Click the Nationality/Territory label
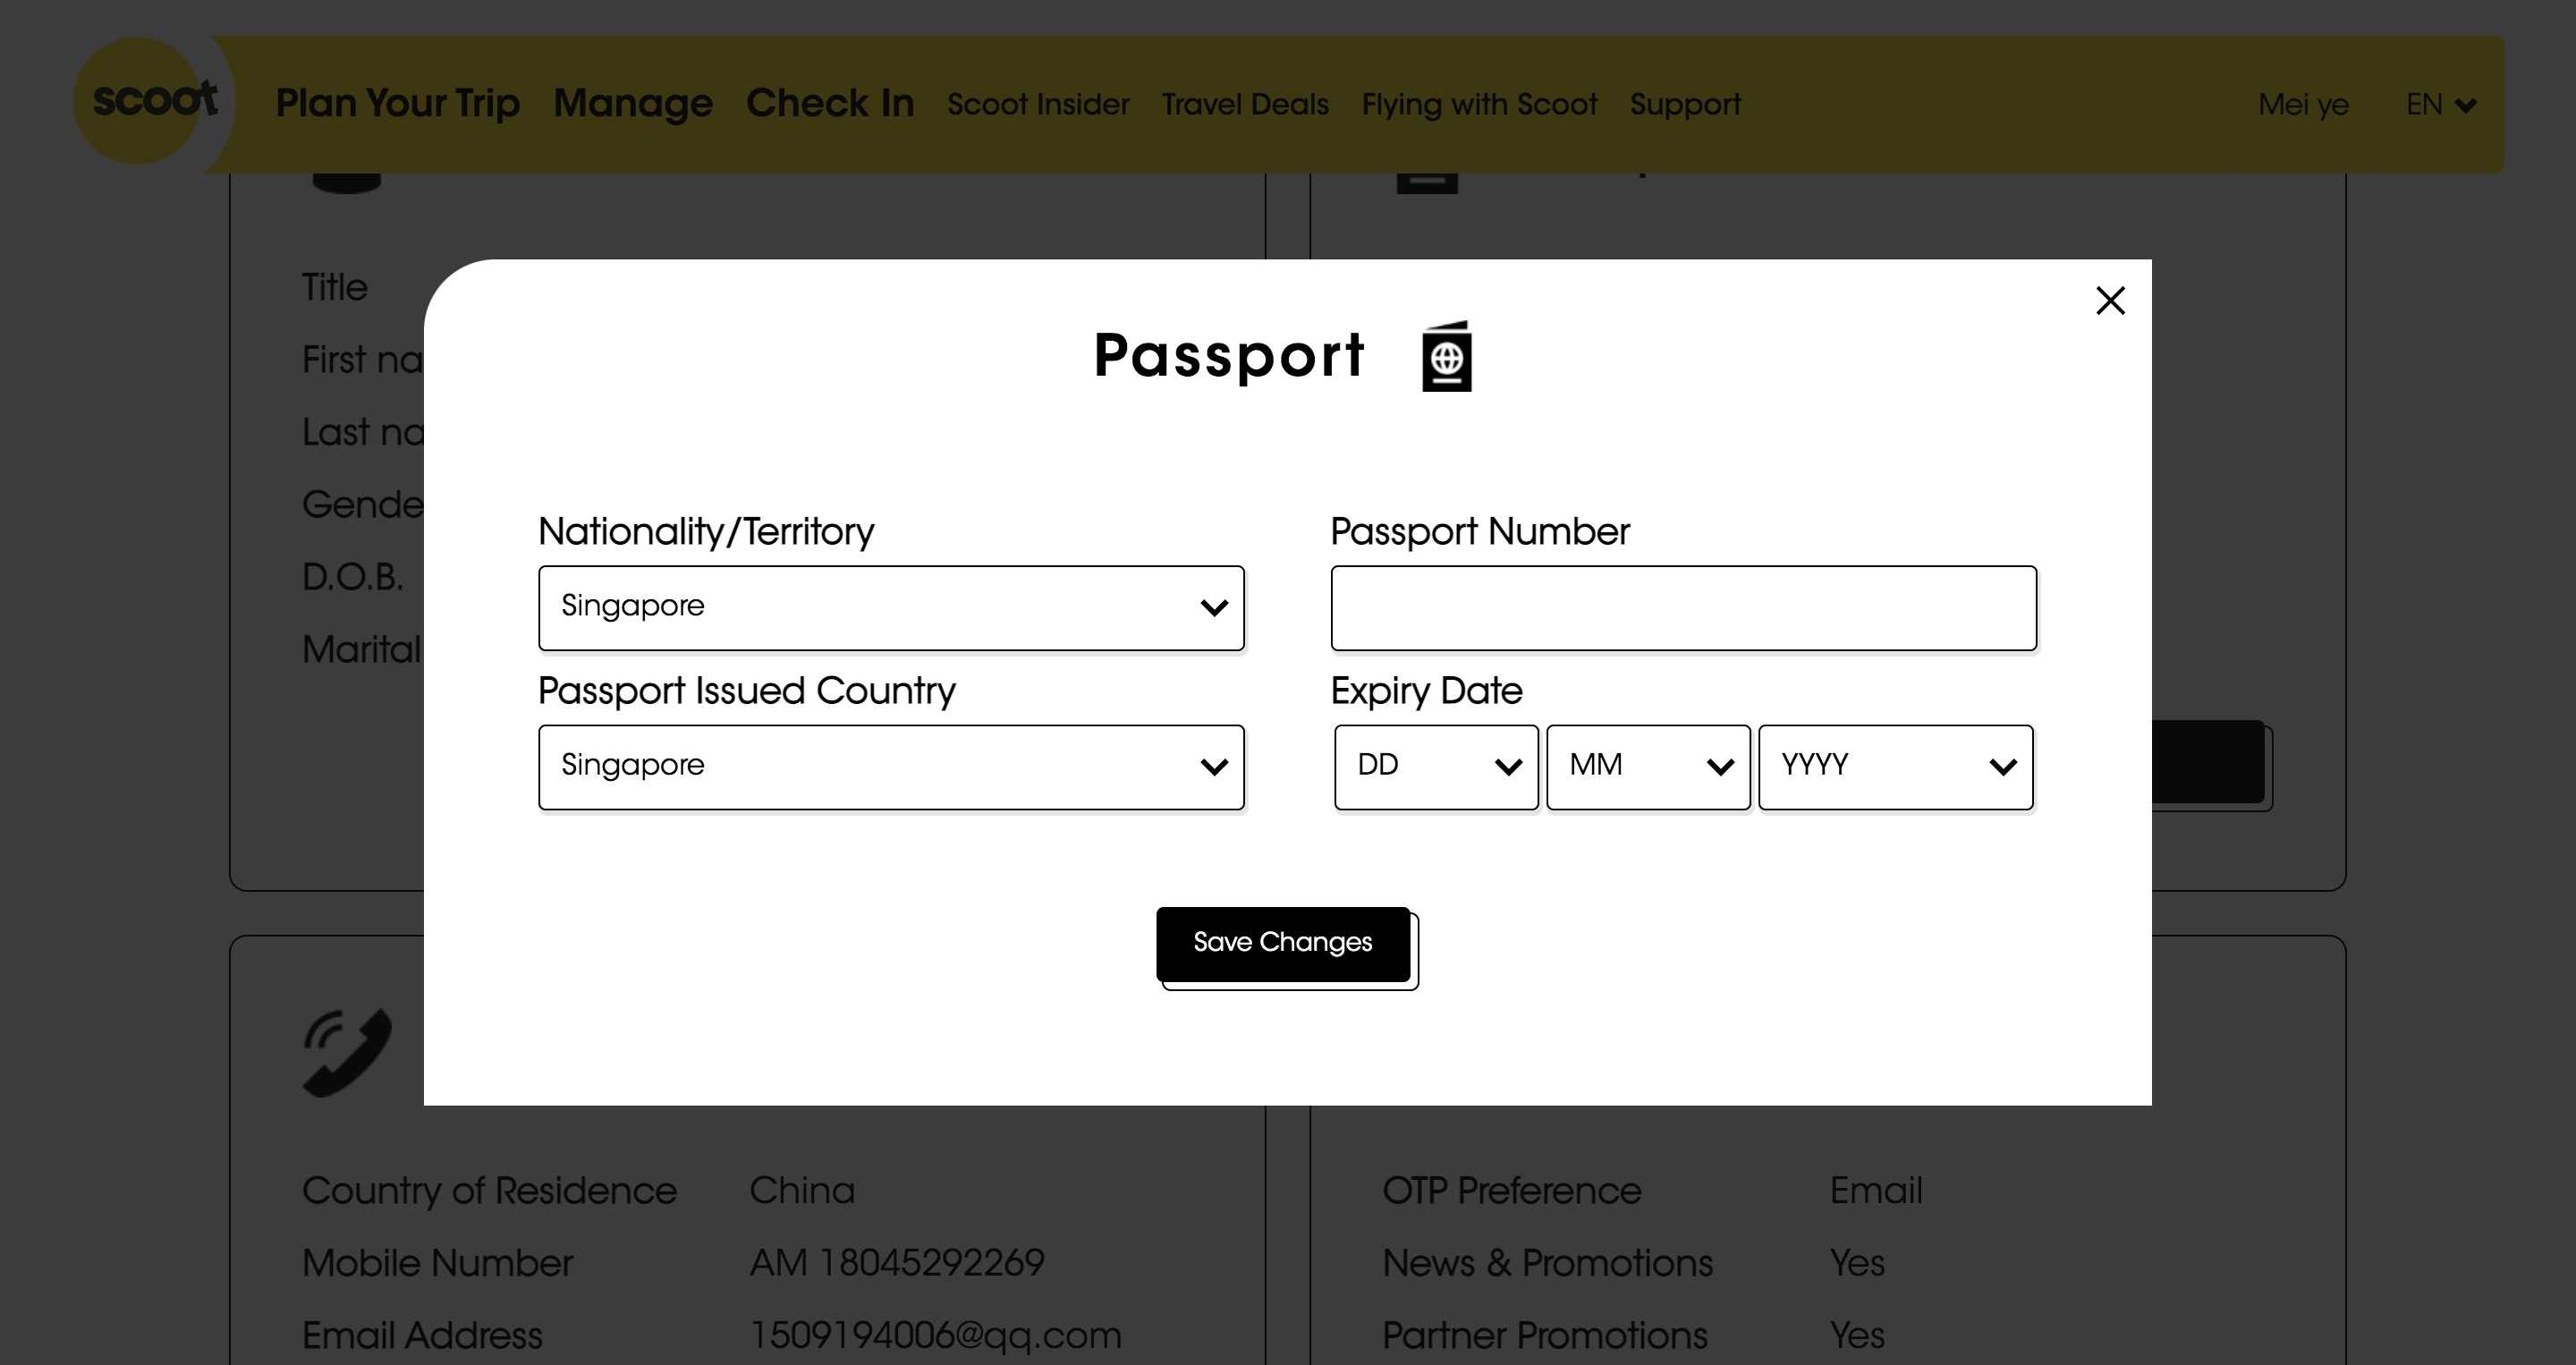The height and width of the screenshot is (1365, 2576). [x=706, y=532]
